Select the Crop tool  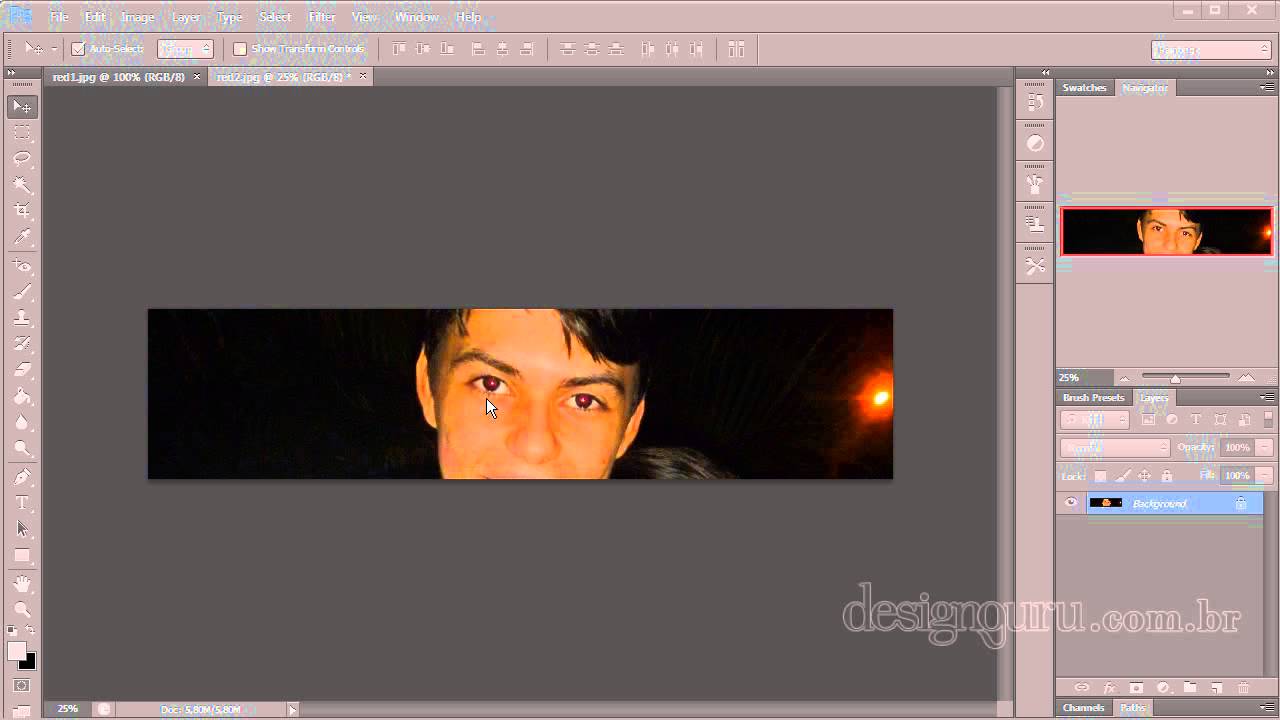22,211
